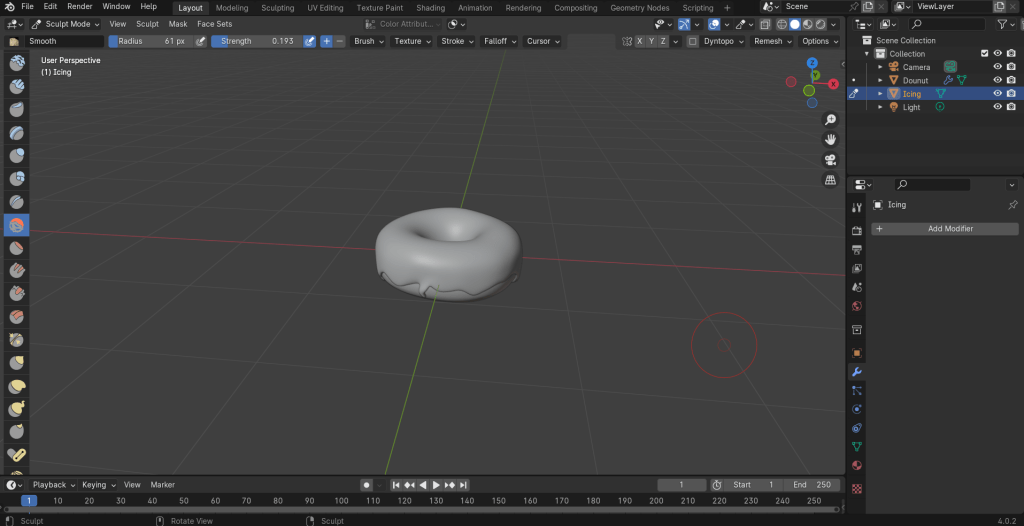
Task: Open the Modifiers wrench tab in Properties
Action: pos(856,372)
